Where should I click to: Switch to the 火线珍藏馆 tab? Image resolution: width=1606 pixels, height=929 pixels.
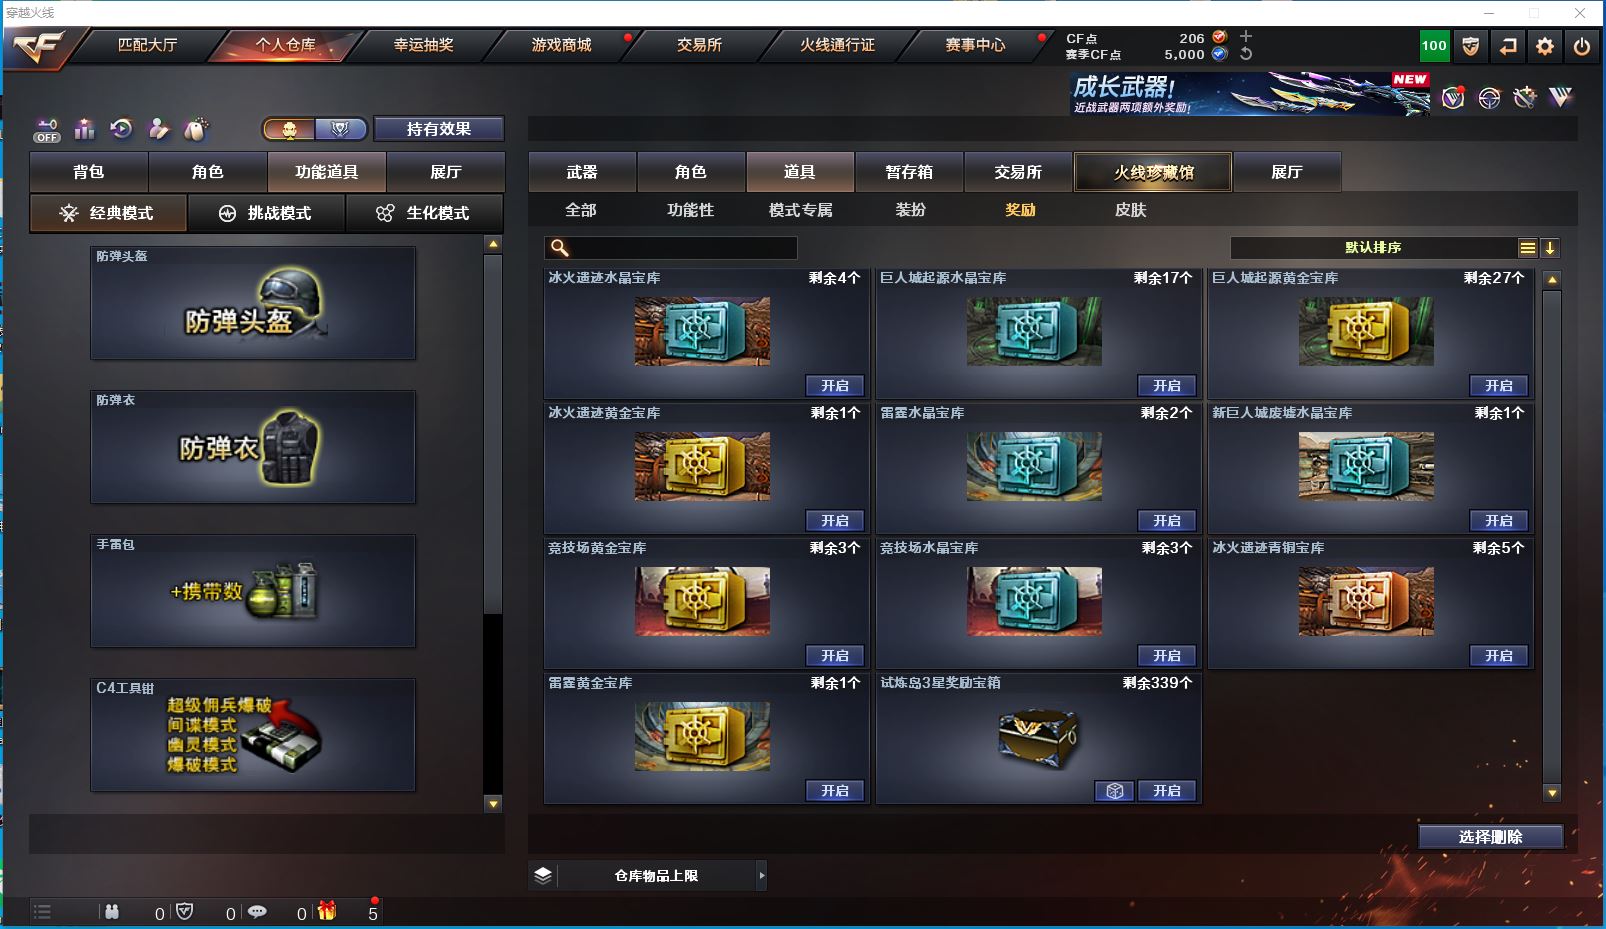[1153, 172]
